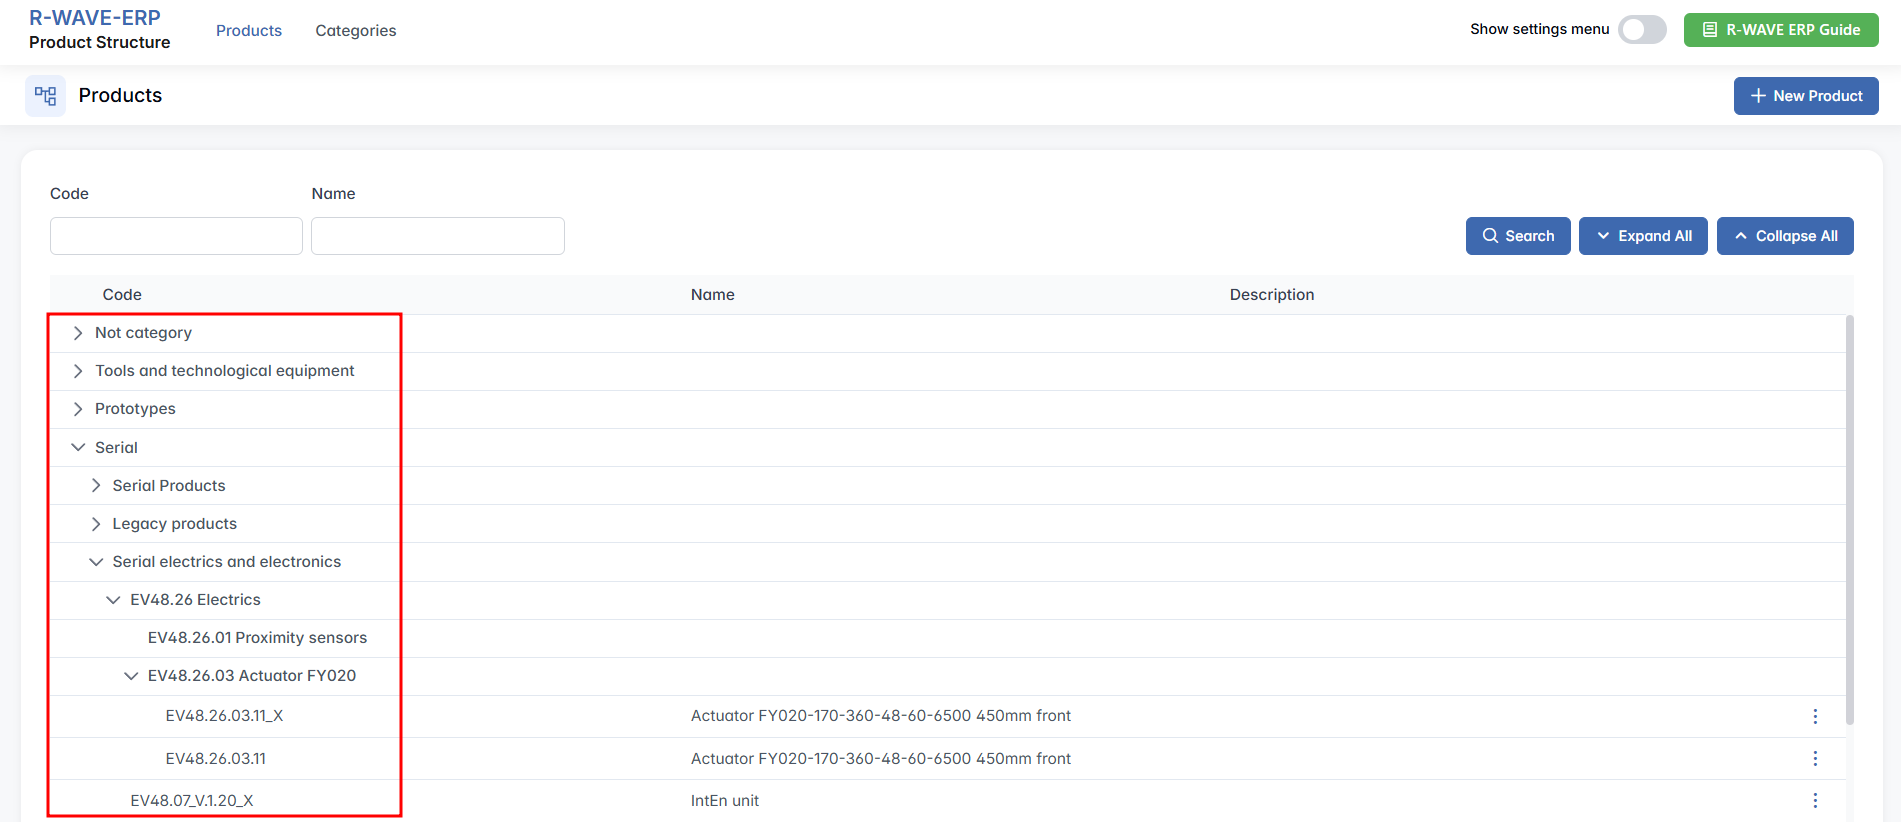The height and width of the screenshot is (822, 1901).
Task: Open the R-WAVE ERP Guide
Action: point(1780,30)
